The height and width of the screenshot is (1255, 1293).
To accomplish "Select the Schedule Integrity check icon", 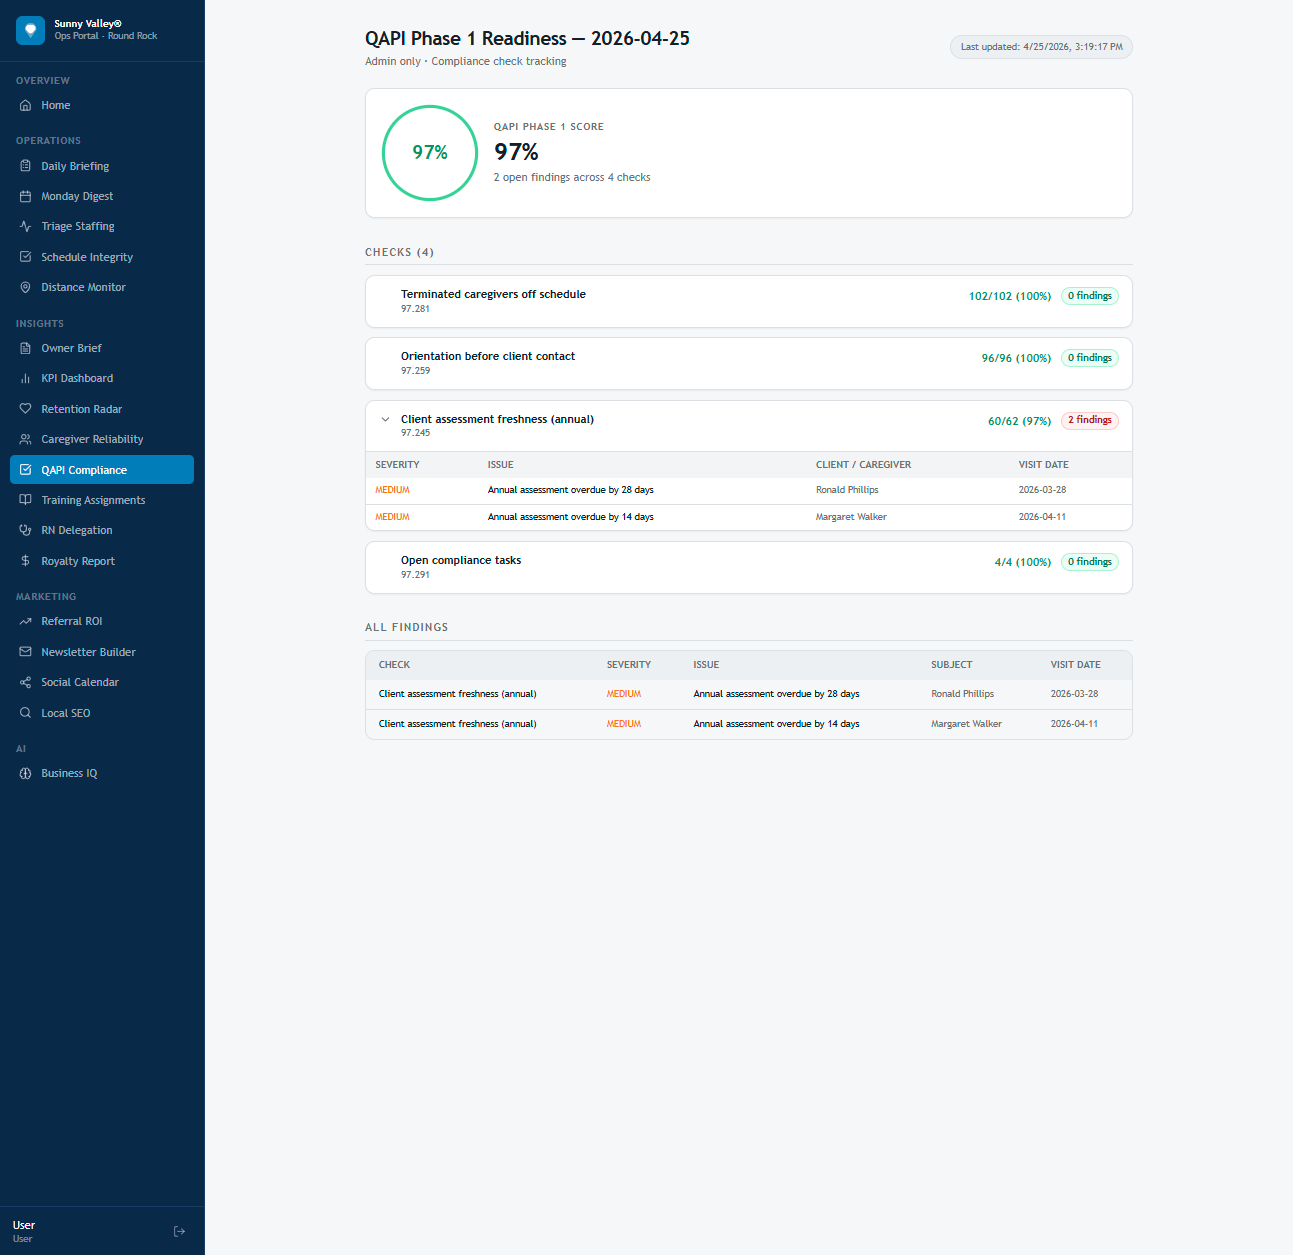I will (26, 257).
